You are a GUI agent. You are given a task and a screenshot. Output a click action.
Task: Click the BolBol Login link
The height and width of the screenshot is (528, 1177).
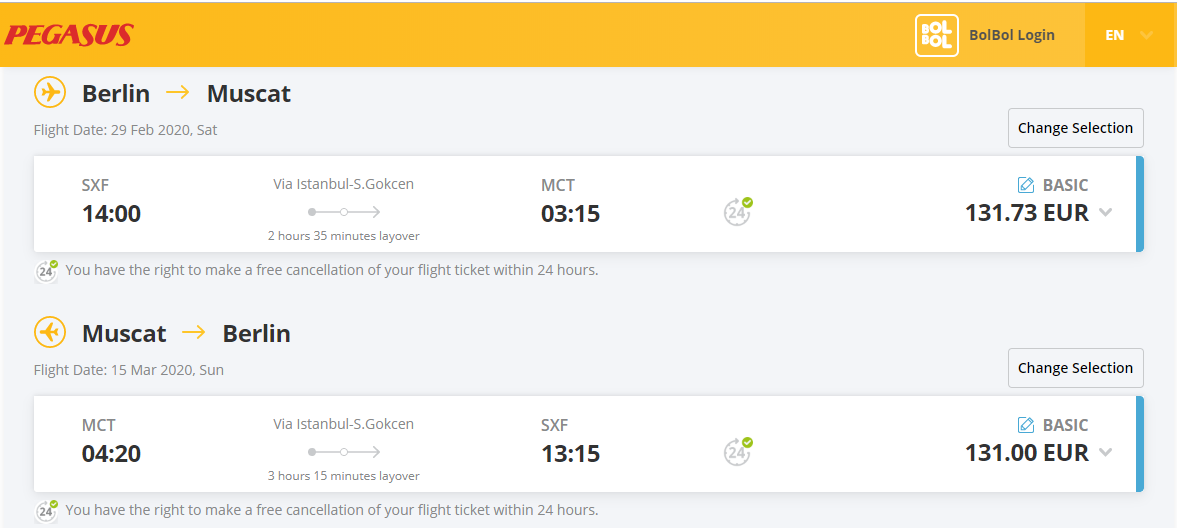(1011, 35)
